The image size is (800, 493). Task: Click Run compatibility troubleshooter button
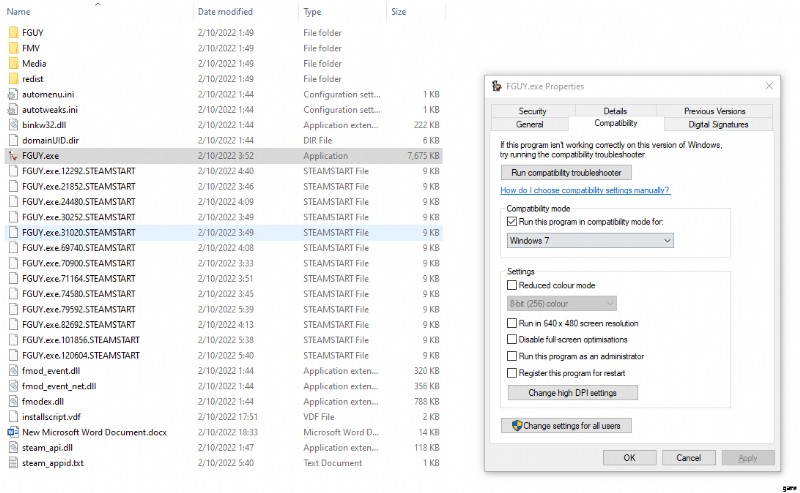pyautogui.click(x=566, y=172)
